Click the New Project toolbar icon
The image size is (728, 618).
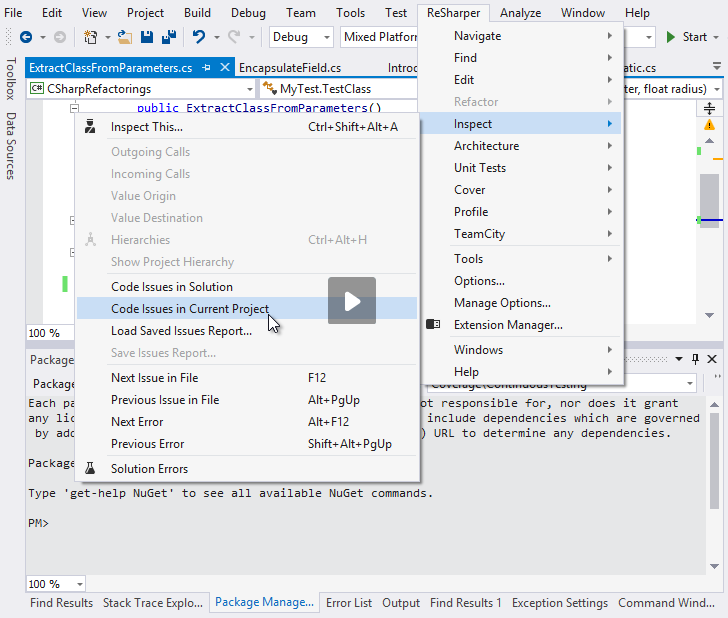click(x=90, y=37)
